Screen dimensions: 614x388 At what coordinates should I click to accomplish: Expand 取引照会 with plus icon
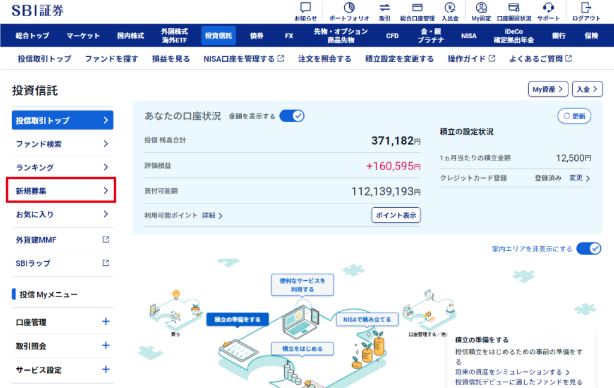tap(105, 345)
